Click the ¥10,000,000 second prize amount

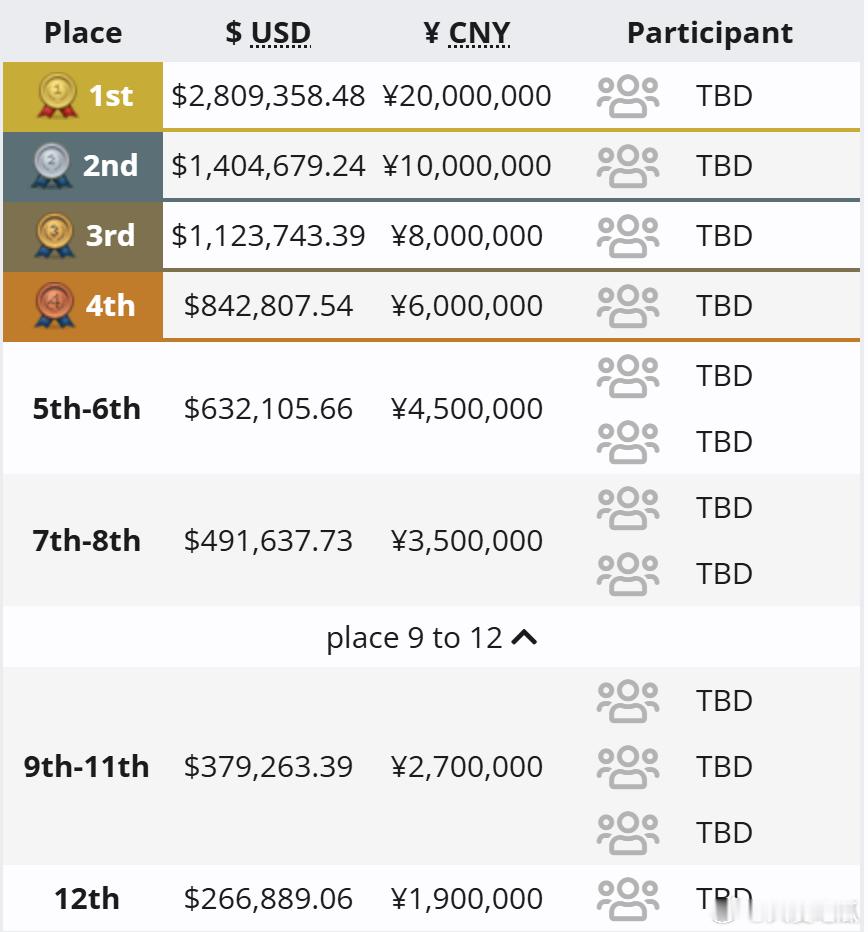click(467, 166)
